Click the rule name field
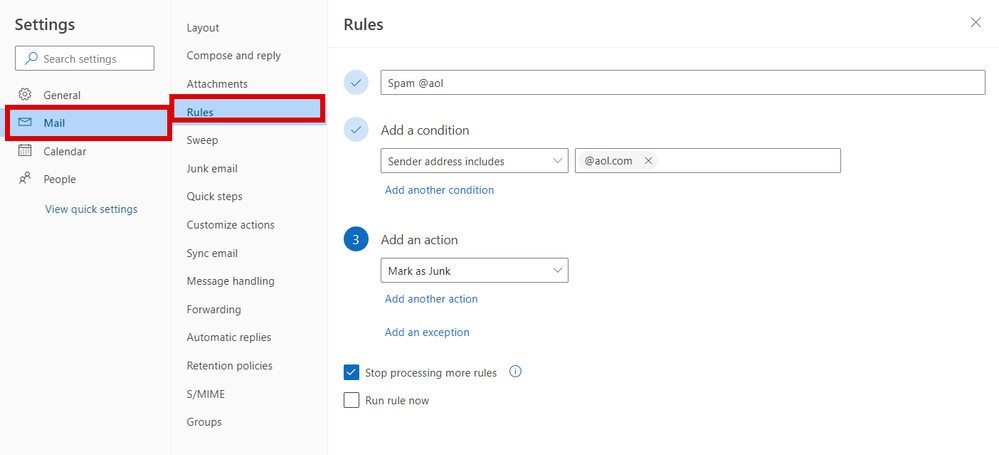Image resolution: width=999 pixels, height=455 pixels. pos(683,83)
